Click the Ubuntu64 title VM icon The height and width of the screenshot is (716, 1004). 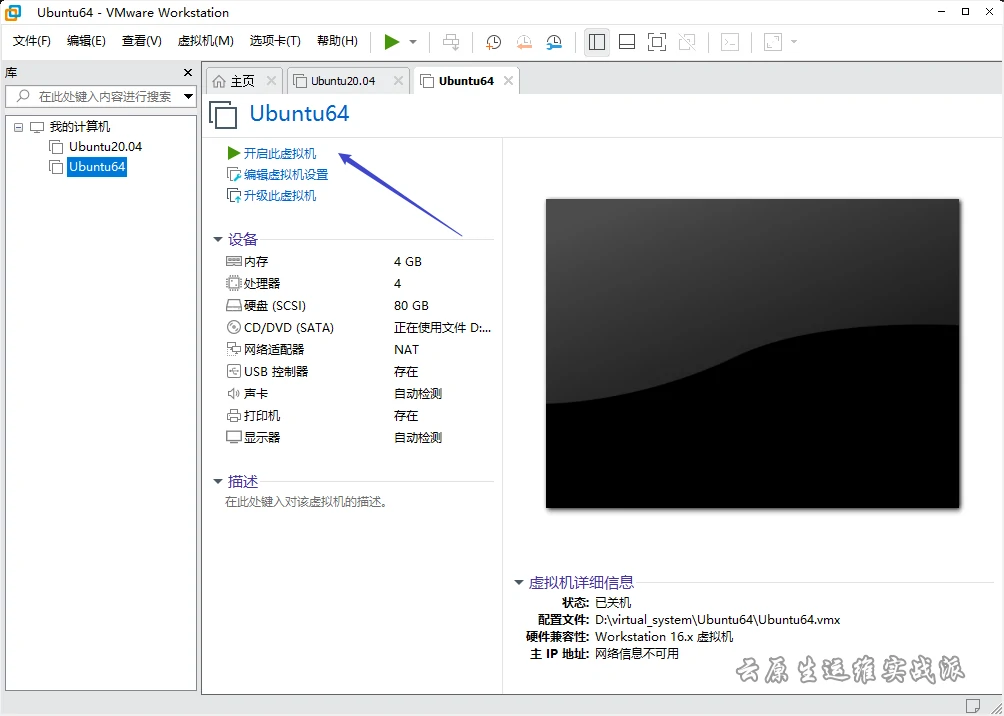pyautogui.click(x=223, y=115)
